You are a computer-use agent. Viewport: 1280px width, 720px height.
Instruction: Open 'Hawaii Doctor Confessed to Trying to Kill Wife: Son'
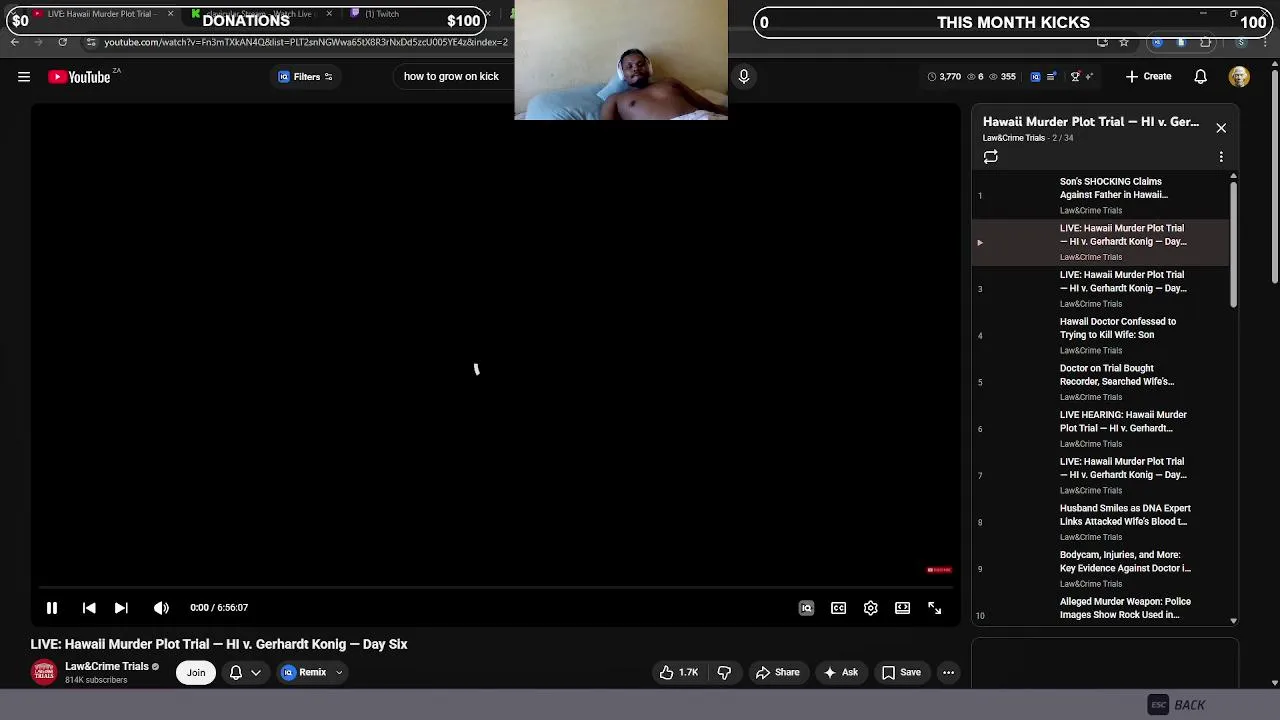point(1100,335)
